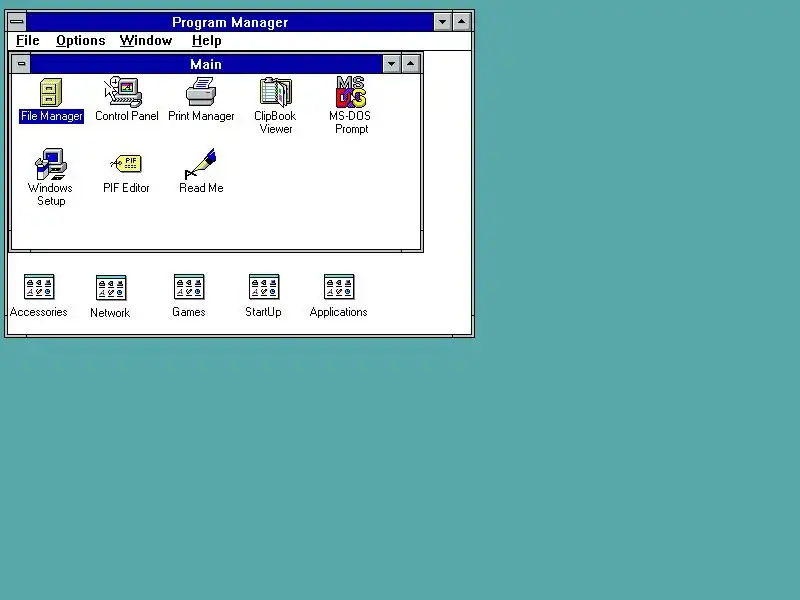Open Program Manager control-menu box
The width and height of the screenshot is (800, 600).
click(17, 22)
